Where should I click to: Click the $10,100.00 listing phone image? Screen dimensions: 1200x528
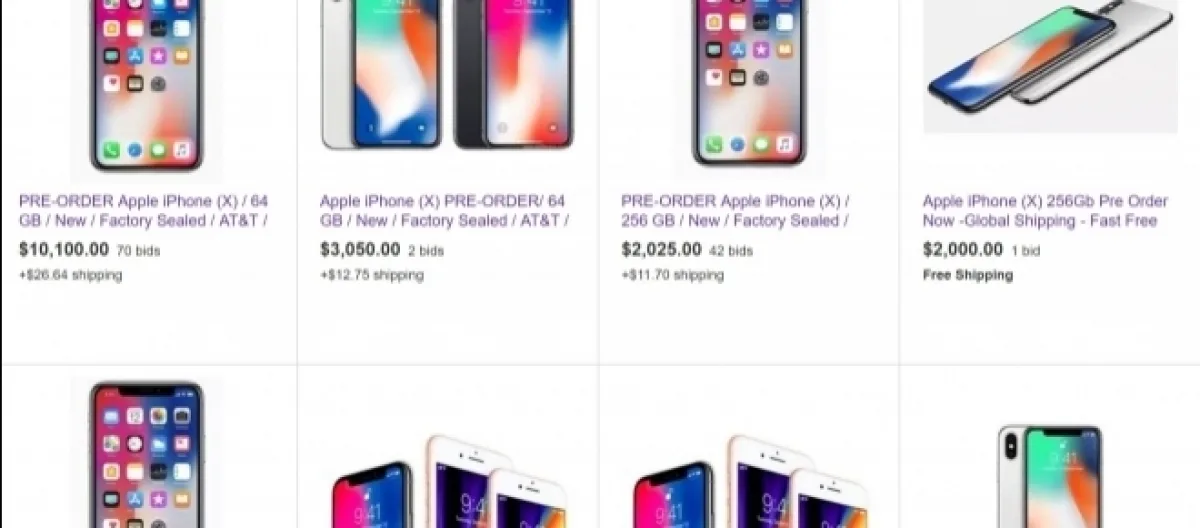point(147,87)
